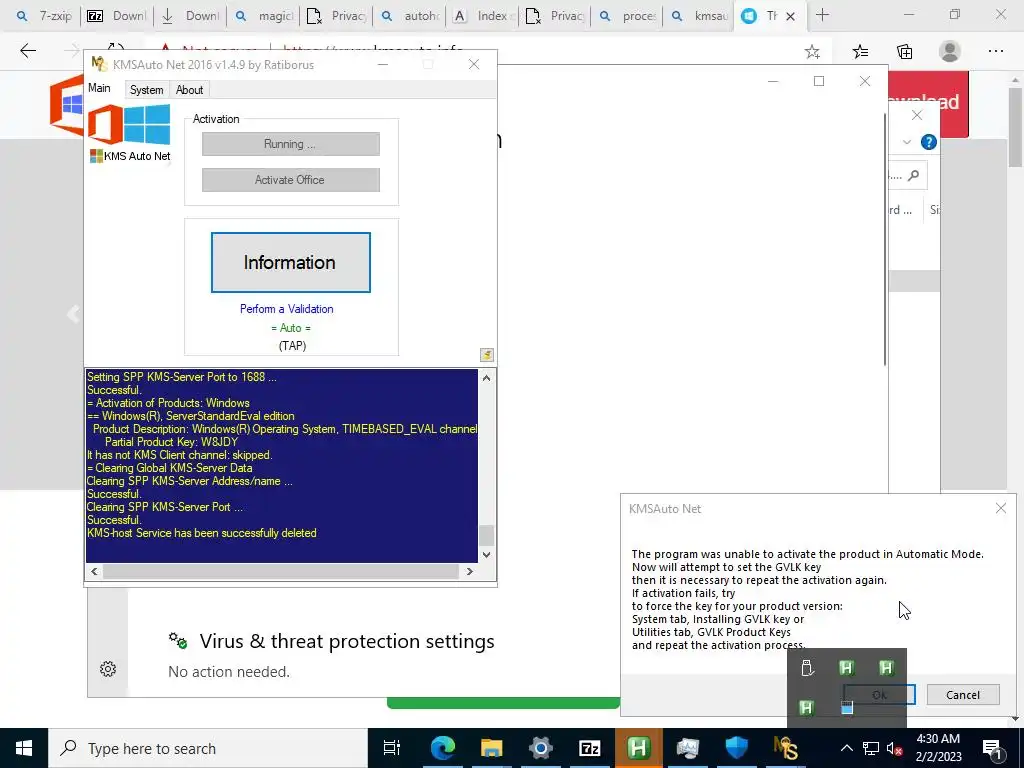
Task: Open File Explorer from the taskbar
Action: pos(491,748)
